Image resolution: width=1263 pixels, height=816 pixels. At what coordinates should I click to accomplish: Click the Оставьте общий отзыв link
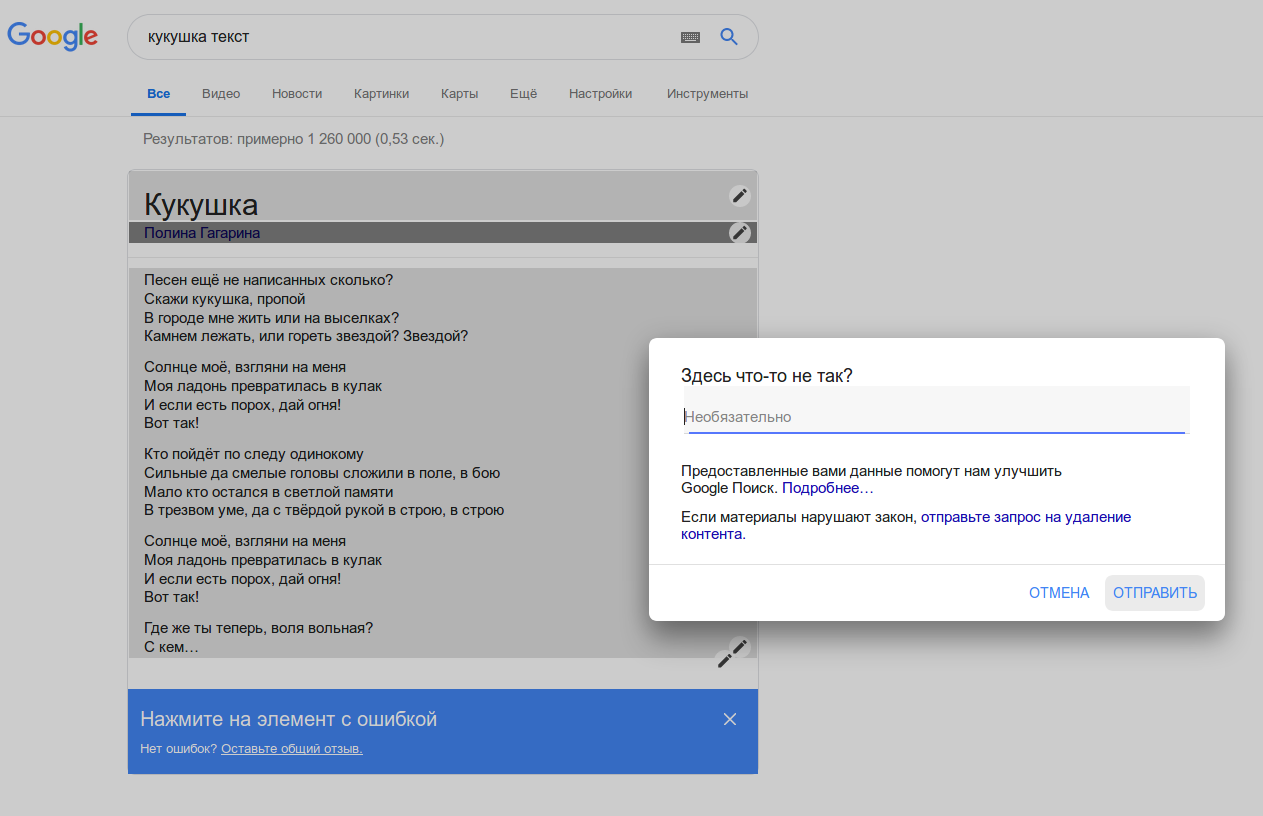291,748
